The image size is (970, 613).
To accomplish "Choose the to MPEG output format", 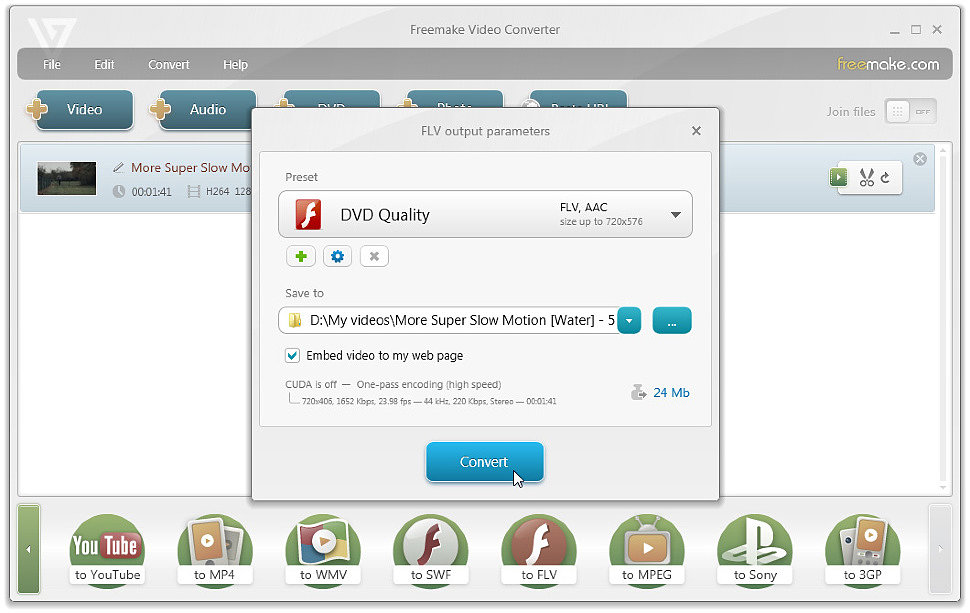I will (646, 549).
